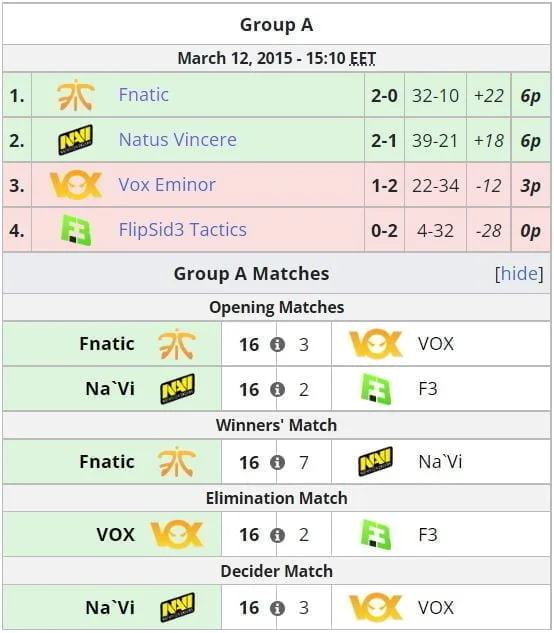Click the EET timezone abbreviation

[x=363, y=59]
